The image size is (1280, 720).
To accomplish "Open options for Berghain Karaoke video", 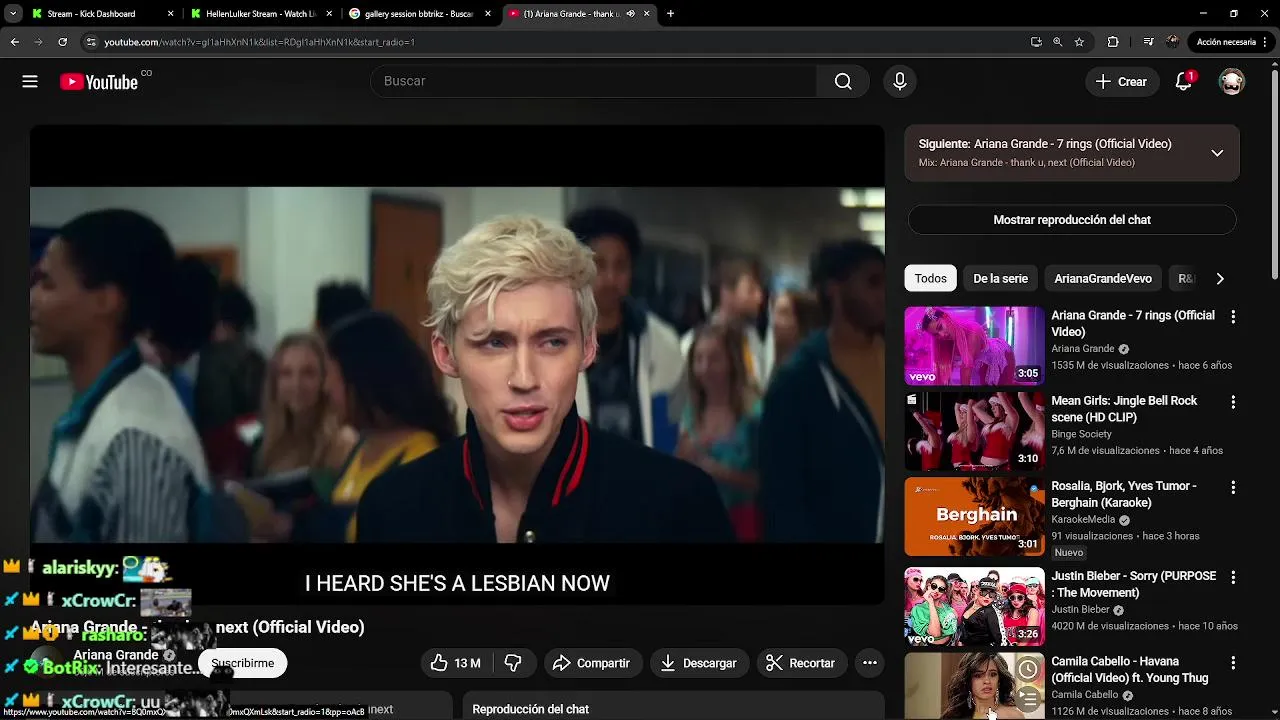I will 1233,487.
